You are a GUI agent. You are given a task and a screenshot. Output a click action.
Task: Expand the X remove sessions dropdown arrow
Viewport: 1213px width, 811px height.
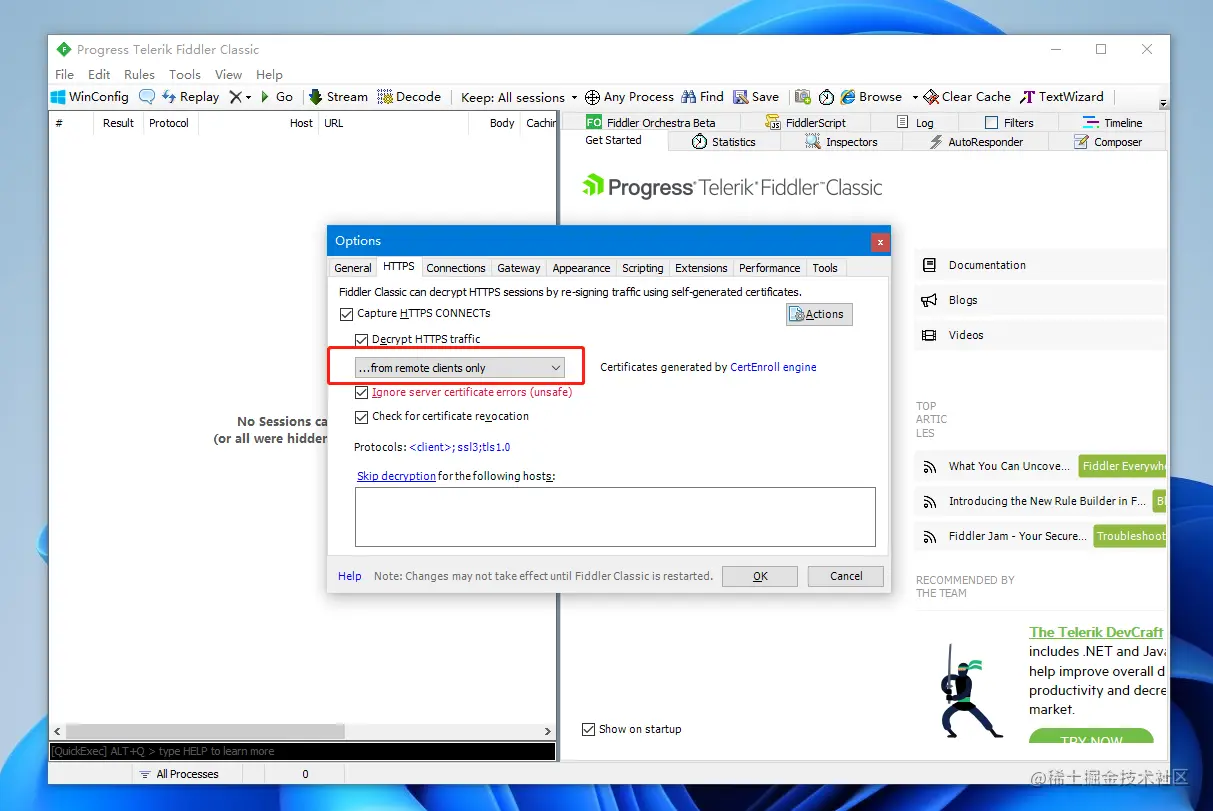tap(247, 97)
